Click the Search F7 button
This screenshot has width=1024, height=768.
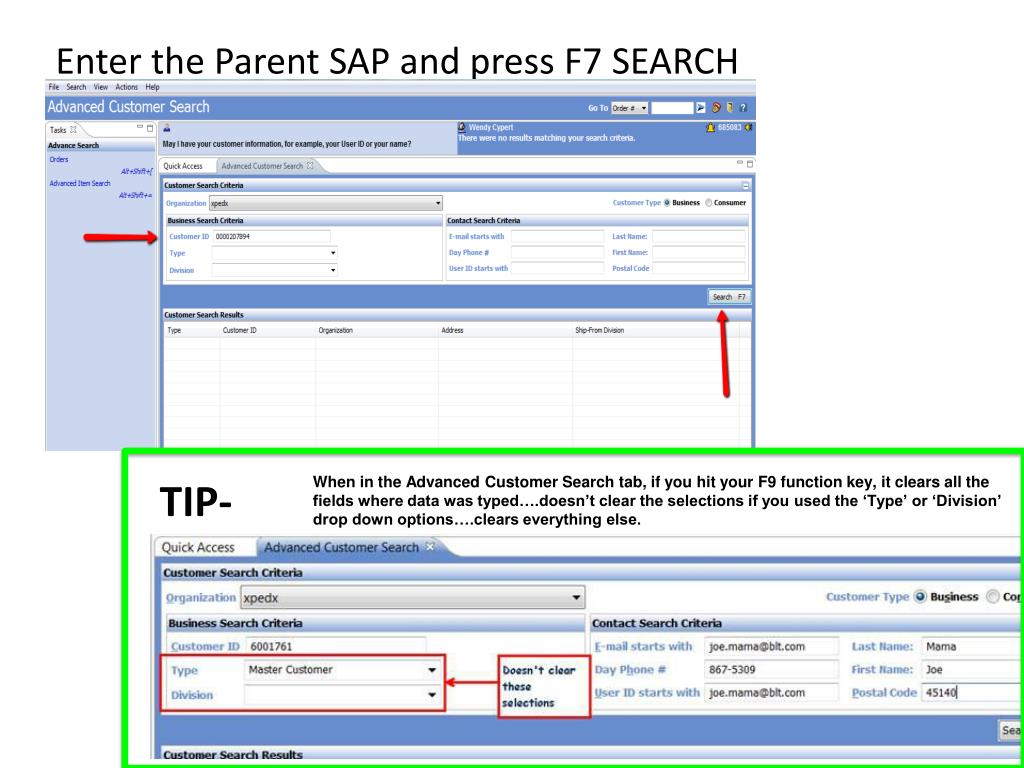coord(729,297)
